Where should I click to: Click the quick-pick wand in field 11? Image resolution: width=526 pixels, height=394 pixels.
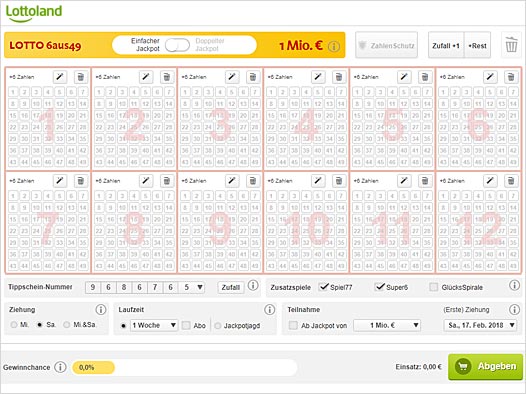[404, 181]
